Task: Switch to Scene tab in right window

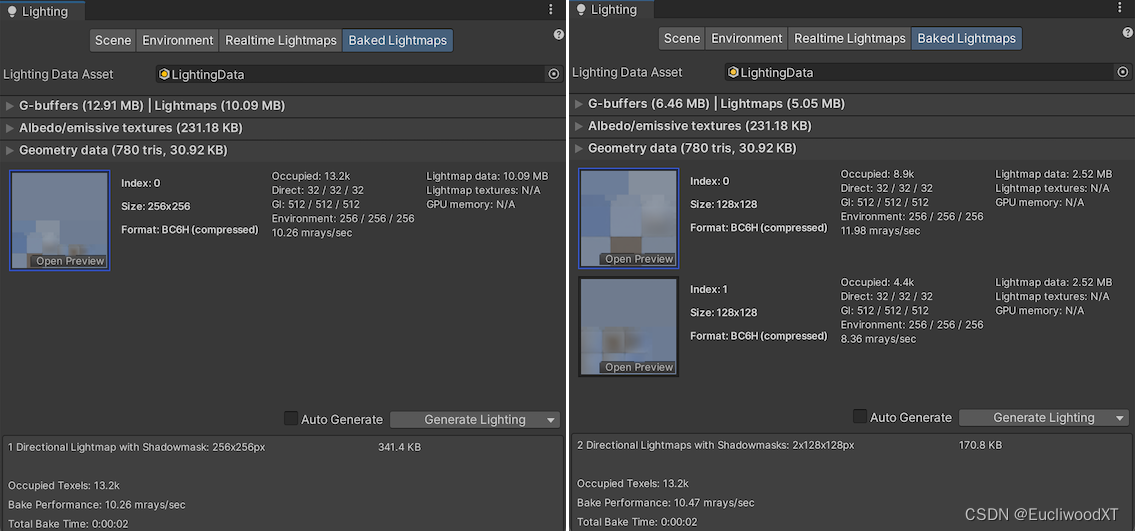Action: [682, 38]
